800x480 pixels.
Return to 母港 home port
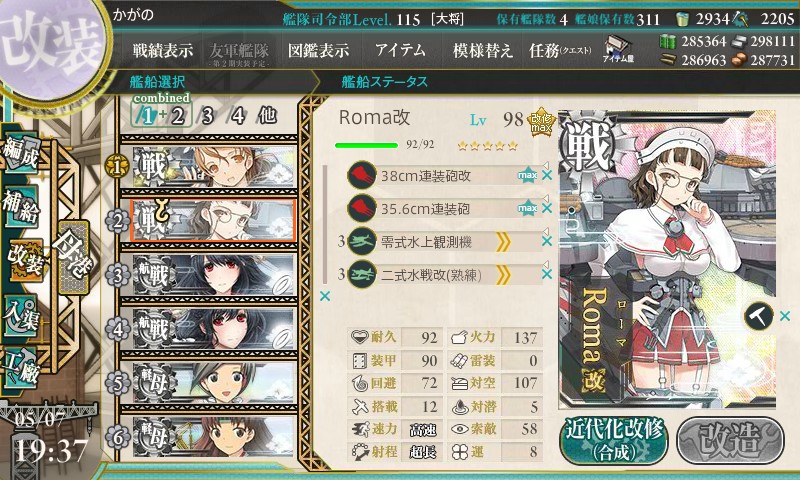(74, 257)
